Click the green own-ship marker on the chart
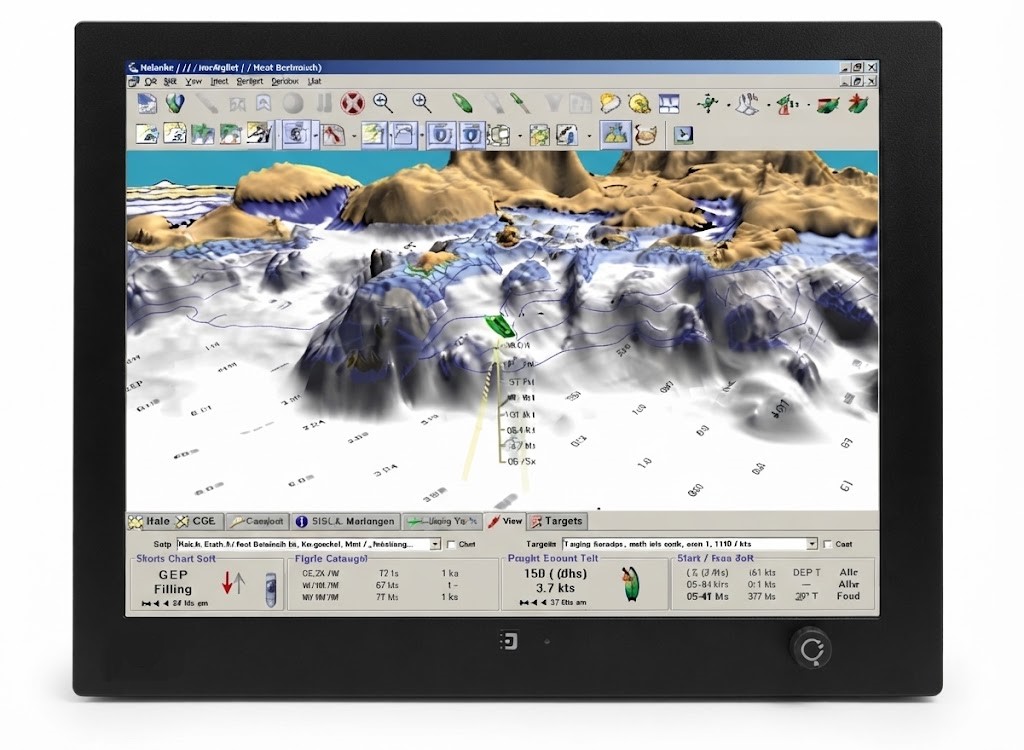1024x750 pixels. (500, 325)
